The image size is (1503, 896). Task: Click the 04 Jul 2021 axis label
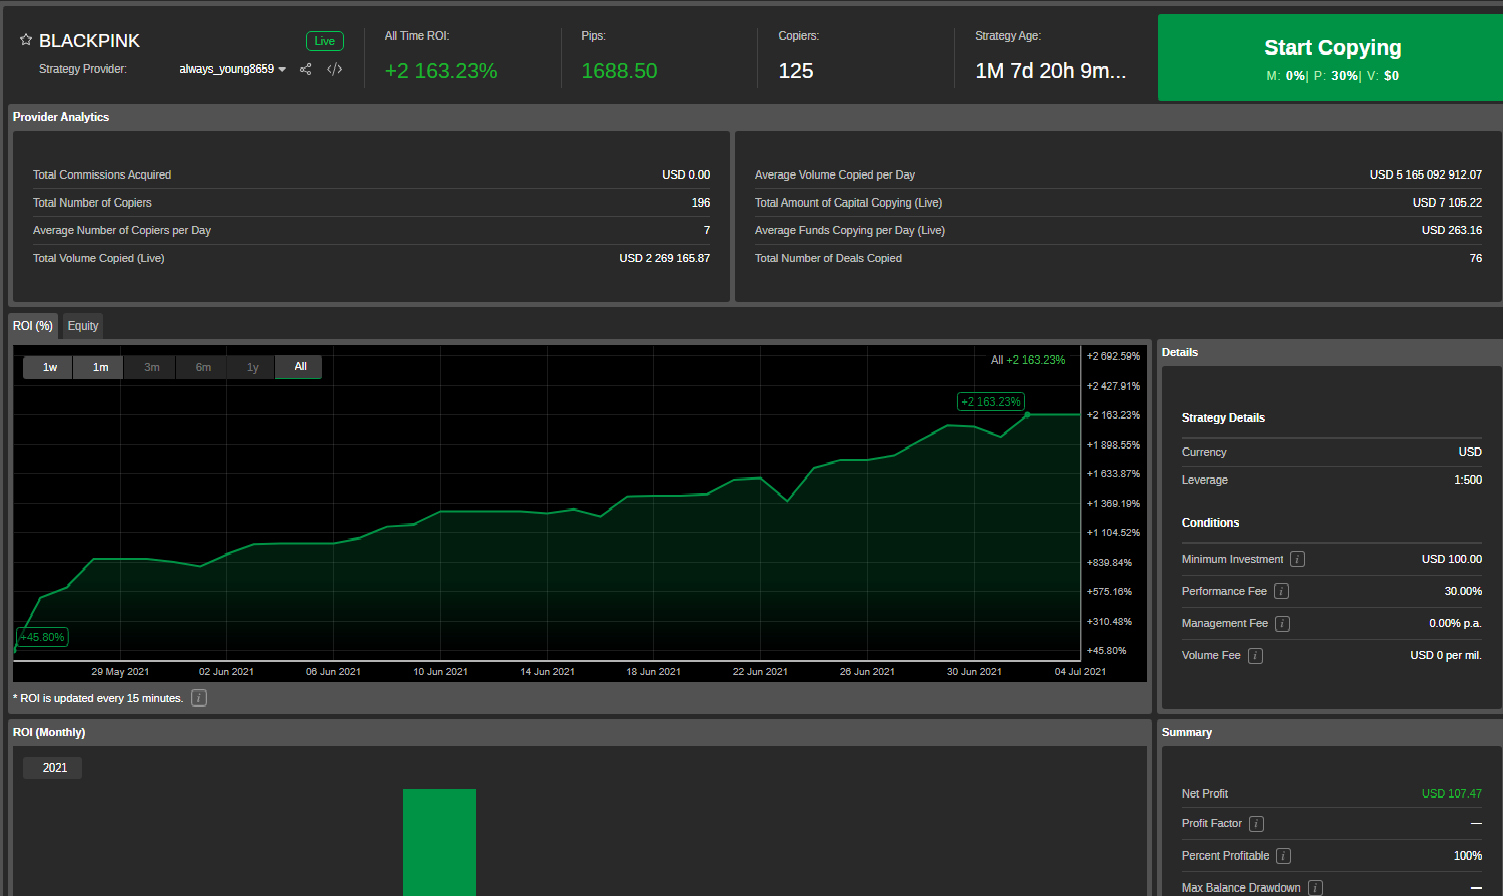click(x=1080, y=672)
